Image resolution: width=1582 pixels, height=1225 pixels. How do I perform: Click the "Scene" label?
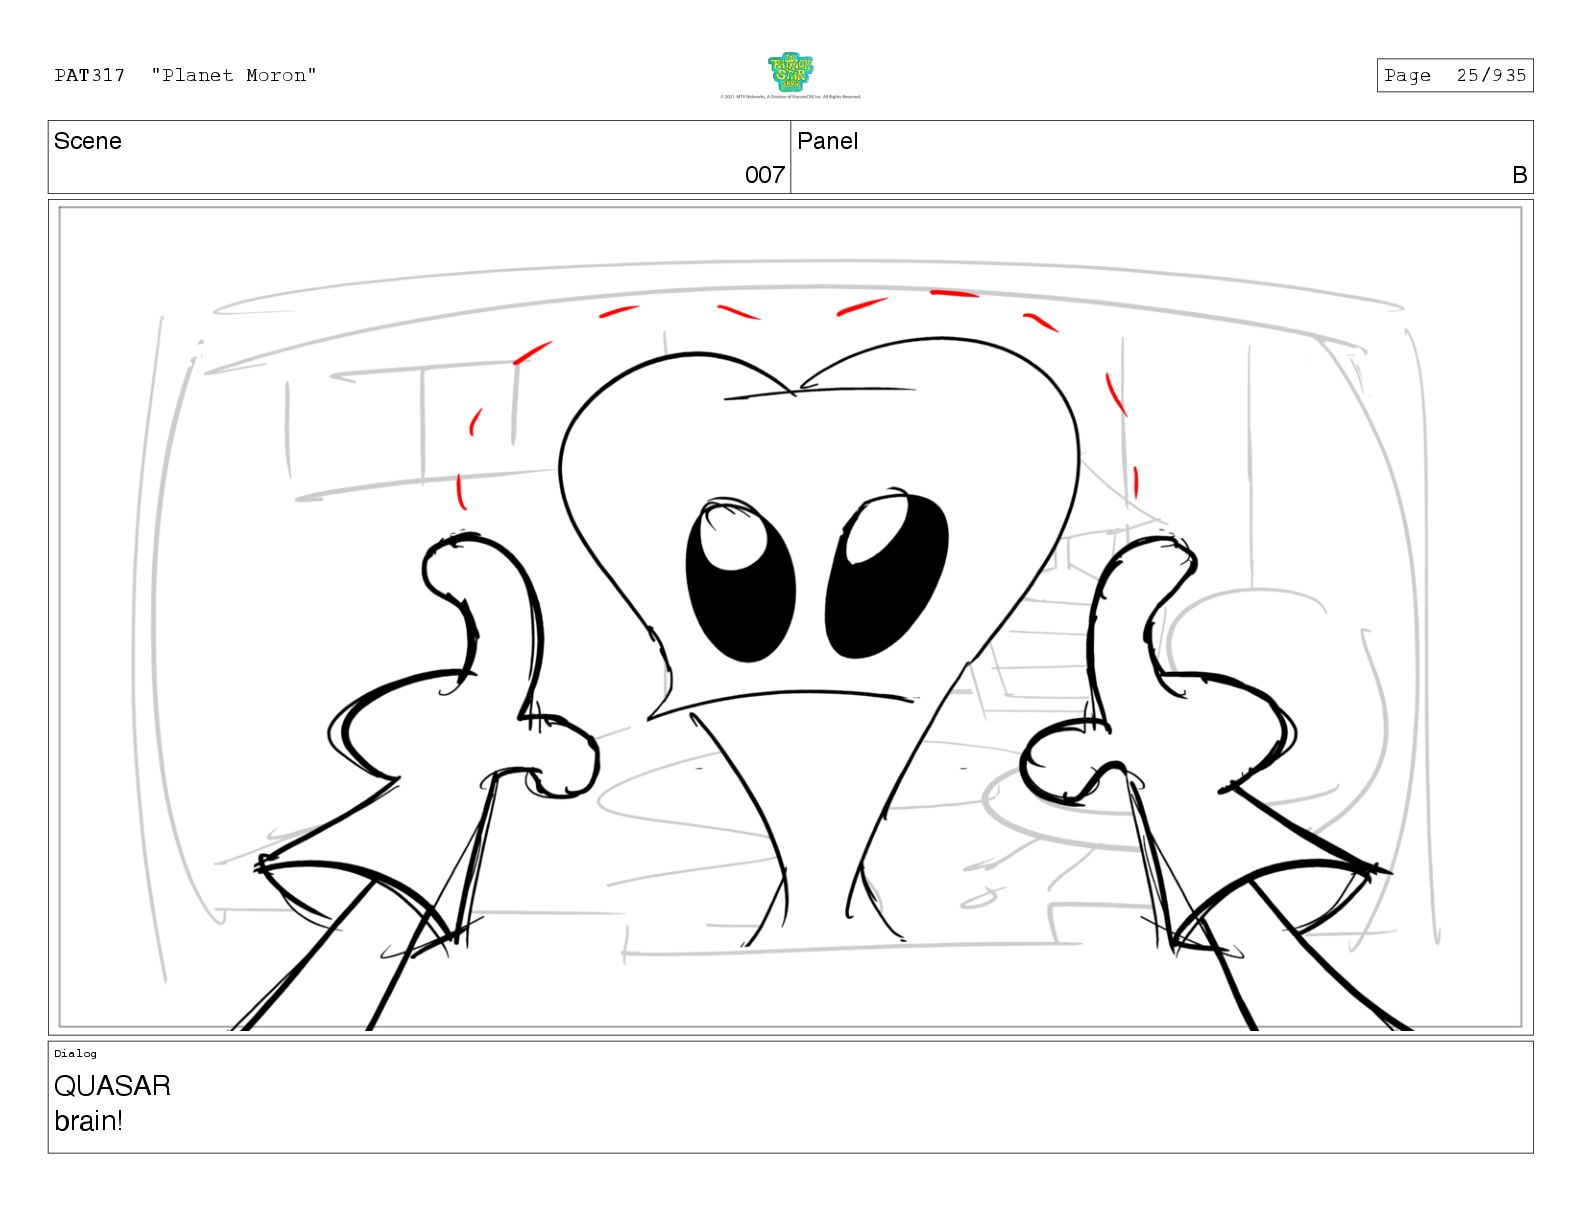pos(88,141)
